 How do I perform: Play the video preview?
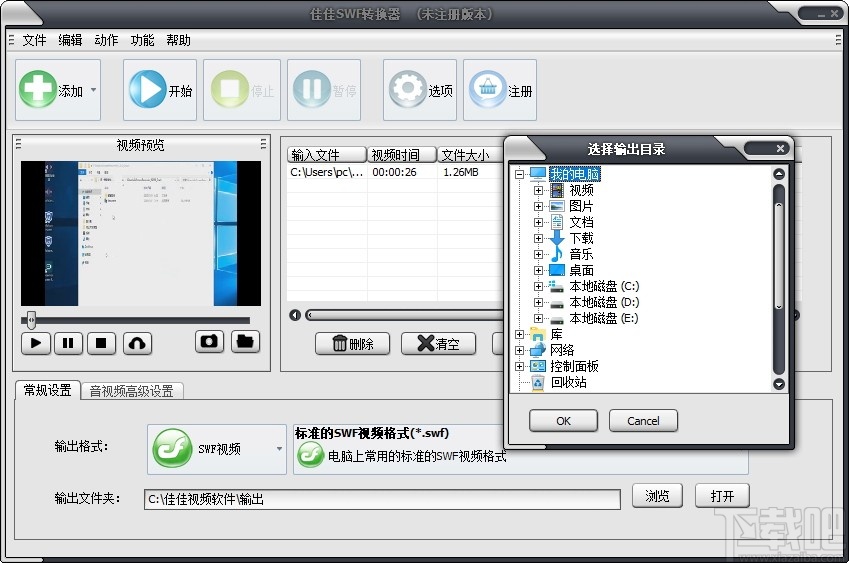tap(36, 343)
